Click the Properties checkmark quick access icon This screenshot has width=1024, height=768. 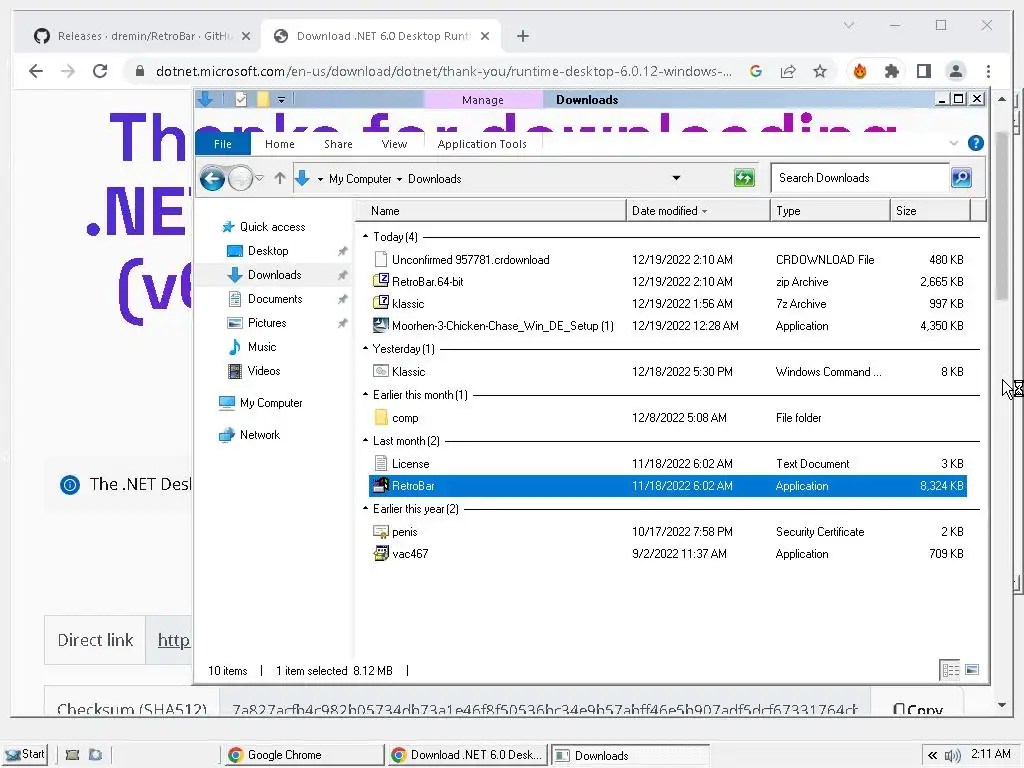click(x=241, y=99)
